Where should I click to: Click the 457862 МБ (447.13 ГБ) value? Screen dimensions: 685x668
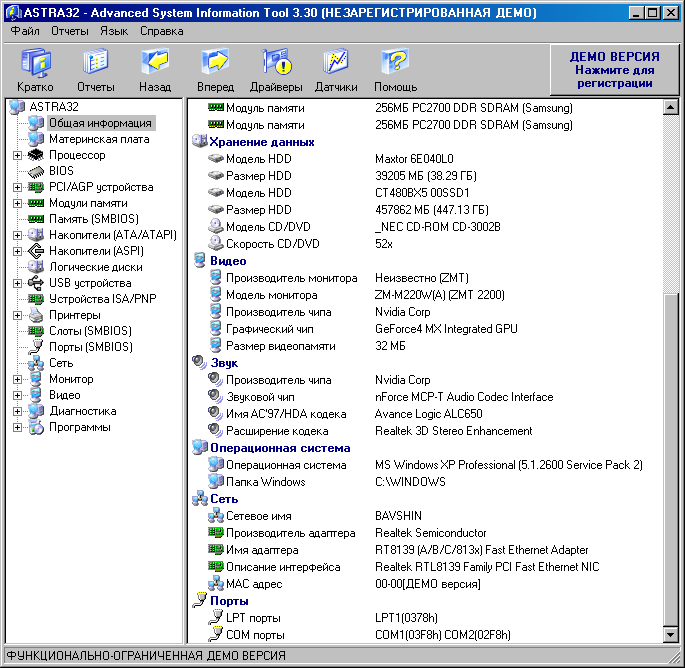point(432,210)
